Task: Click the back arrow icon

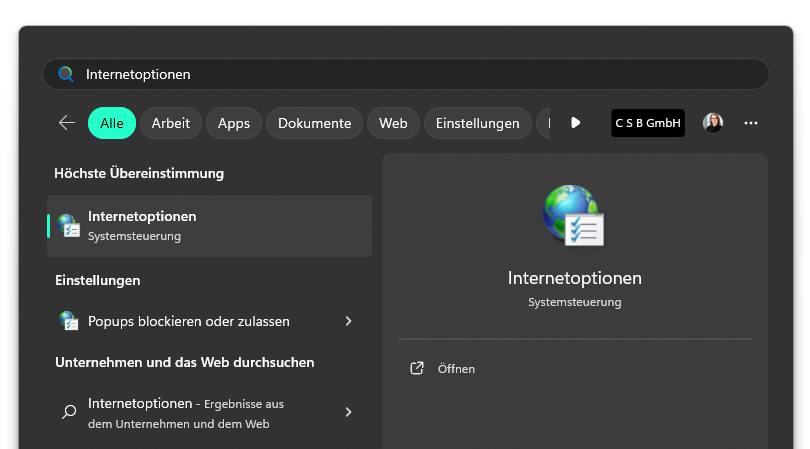Action: pos(67,123)
